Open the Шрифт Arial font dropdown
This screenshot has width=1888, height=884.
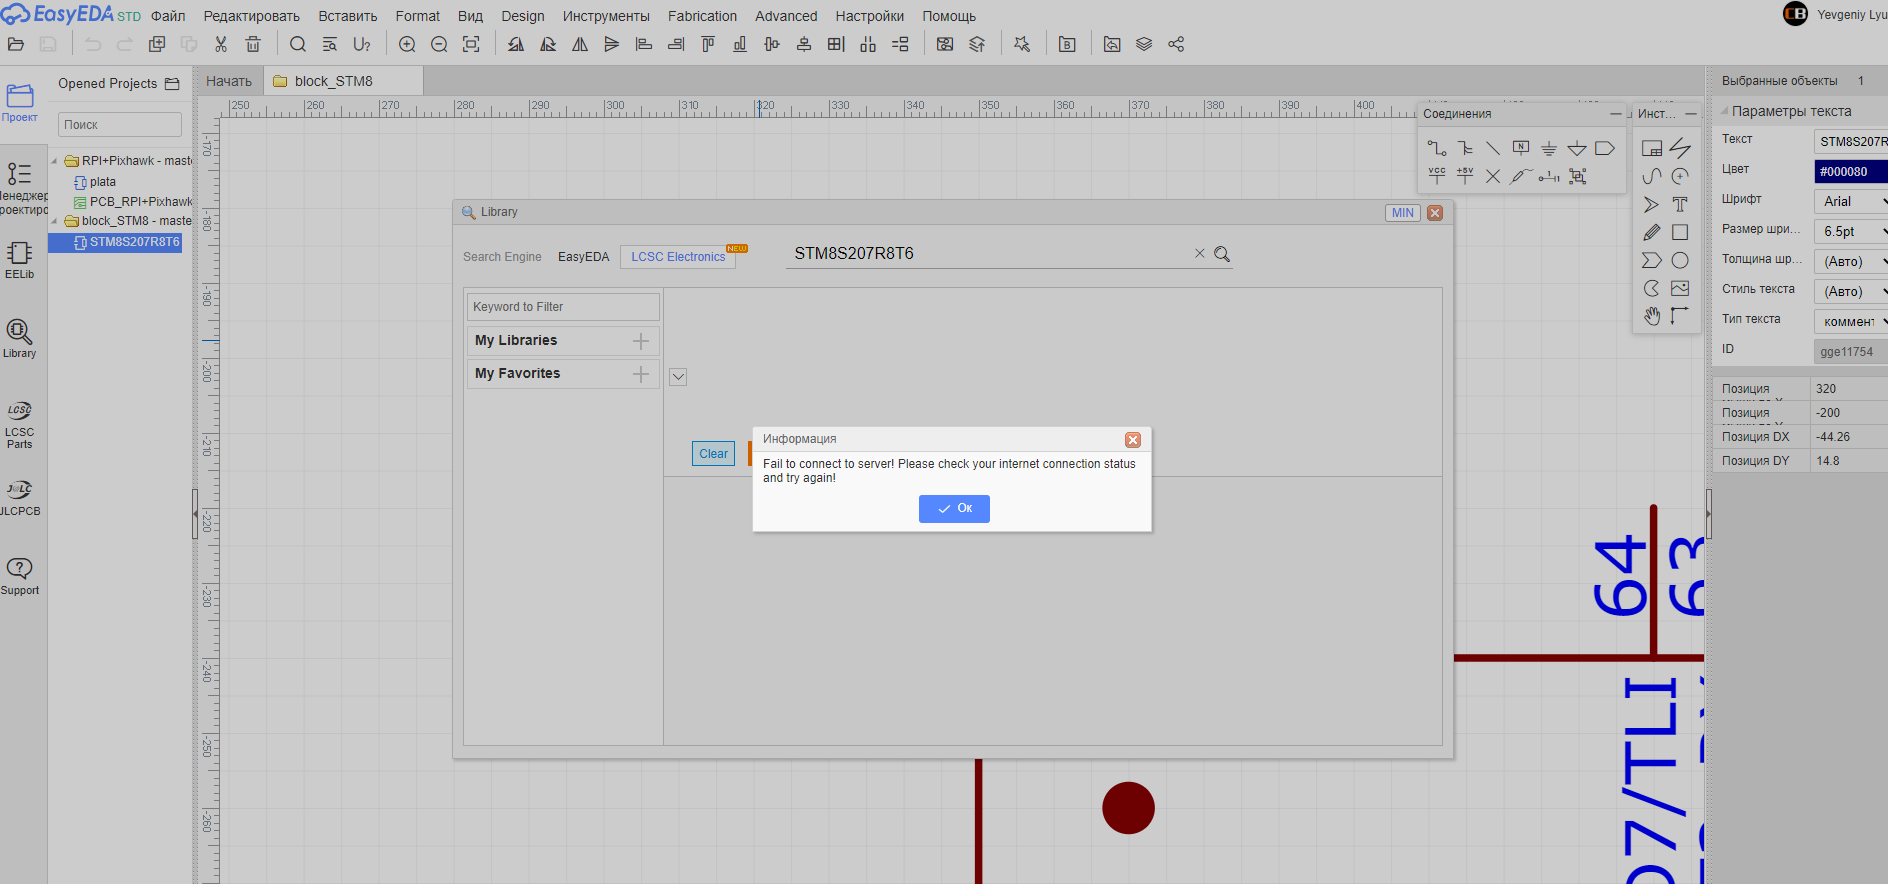(x=1851, y=201)
